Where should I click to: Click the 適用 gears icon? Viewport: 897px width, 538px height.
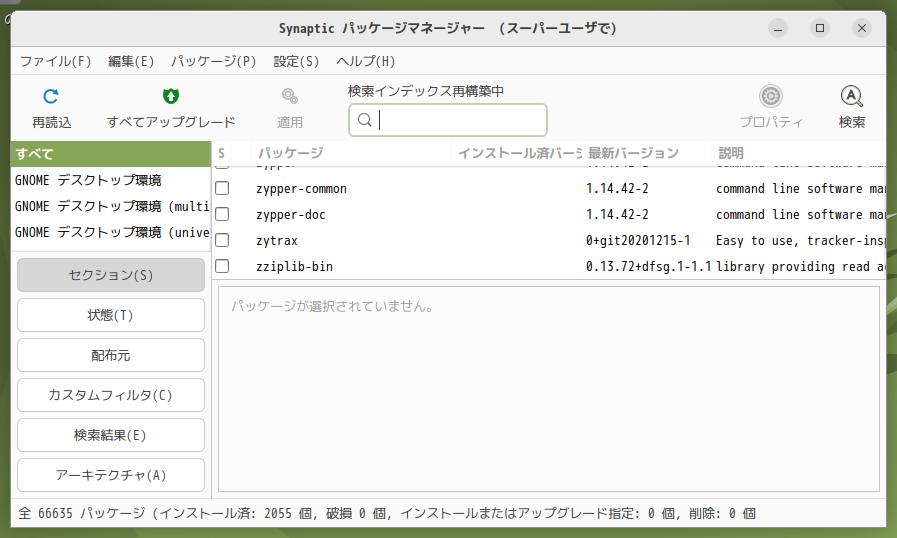pos(289,96)
